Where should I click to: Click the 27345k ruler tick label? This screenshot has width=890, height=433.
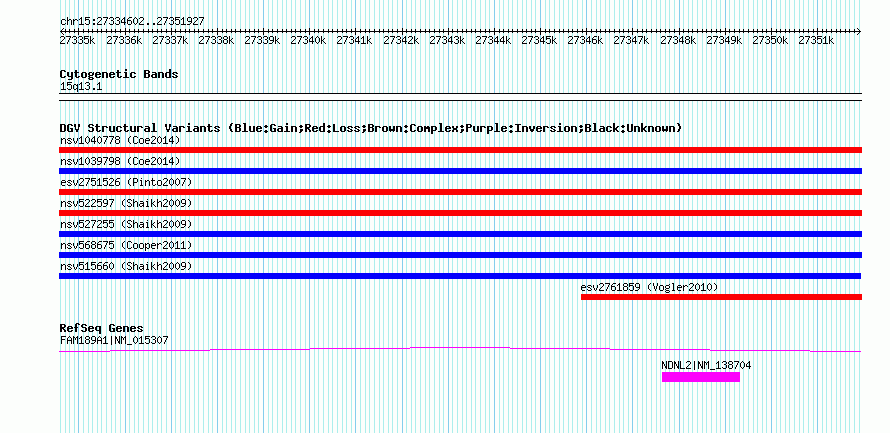click(x=539, y=40)
